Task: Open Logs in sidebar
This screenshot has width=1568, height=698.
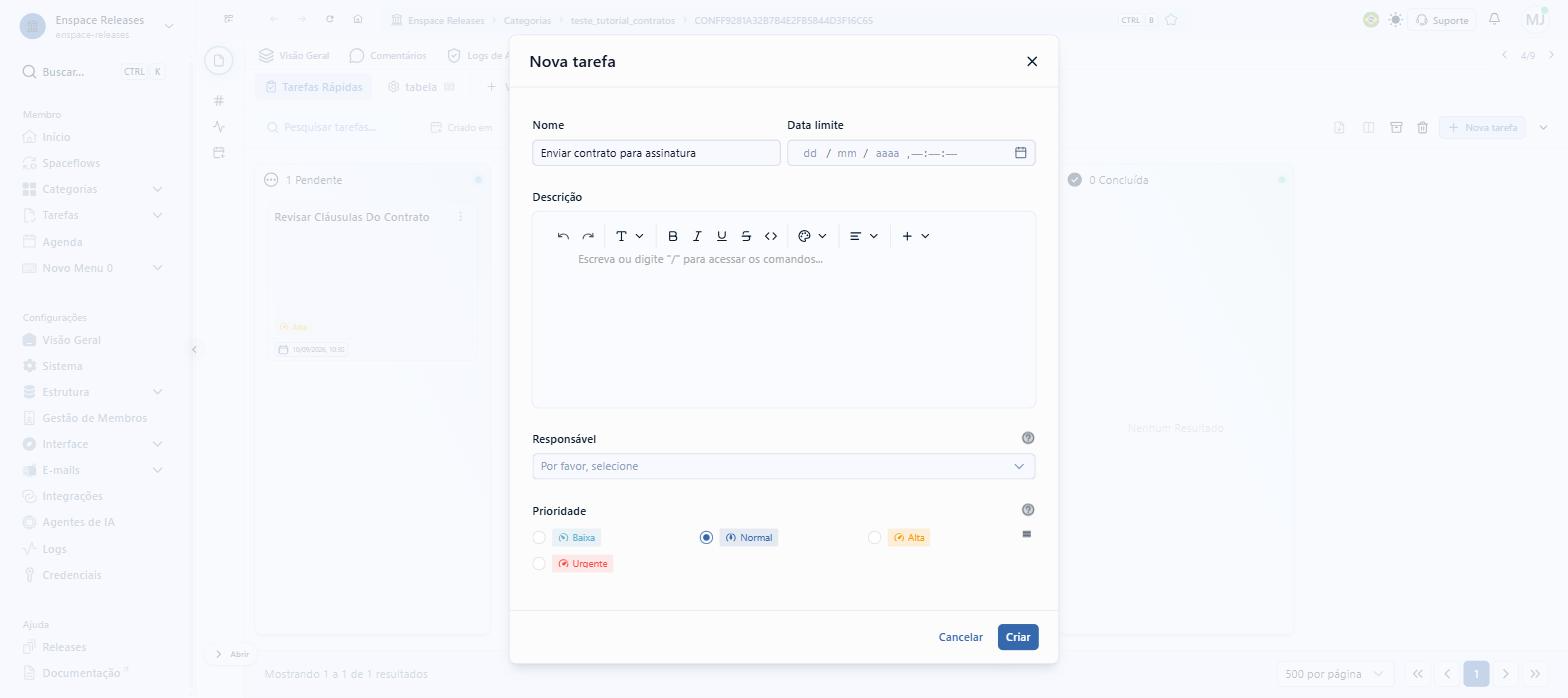Action: pyautogui.click(x=93, y=549)
